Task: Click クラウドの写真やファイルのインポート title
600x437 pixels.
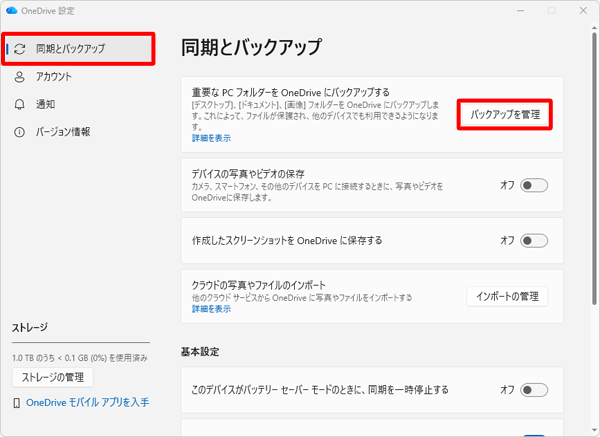Action: (x=259, y=285)
